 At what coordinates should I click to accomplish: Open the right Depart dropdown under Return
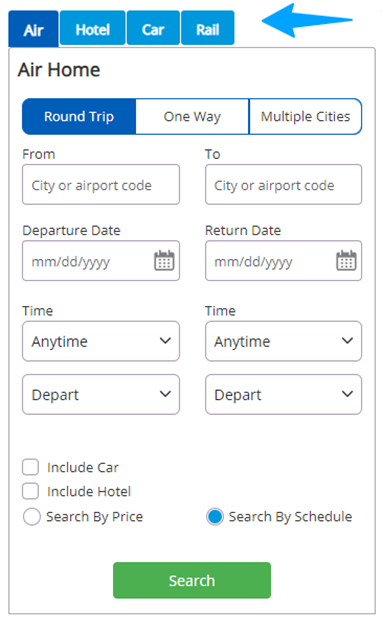pos(283,394)
